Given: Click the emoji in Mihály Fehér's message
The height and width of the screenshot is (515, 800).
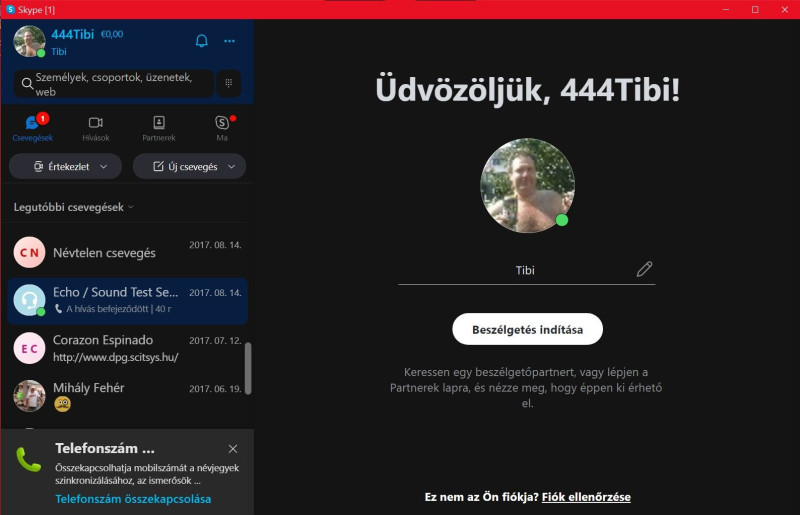Looking at the screenshot, I should pyautogui.click(x=62, y=404).
